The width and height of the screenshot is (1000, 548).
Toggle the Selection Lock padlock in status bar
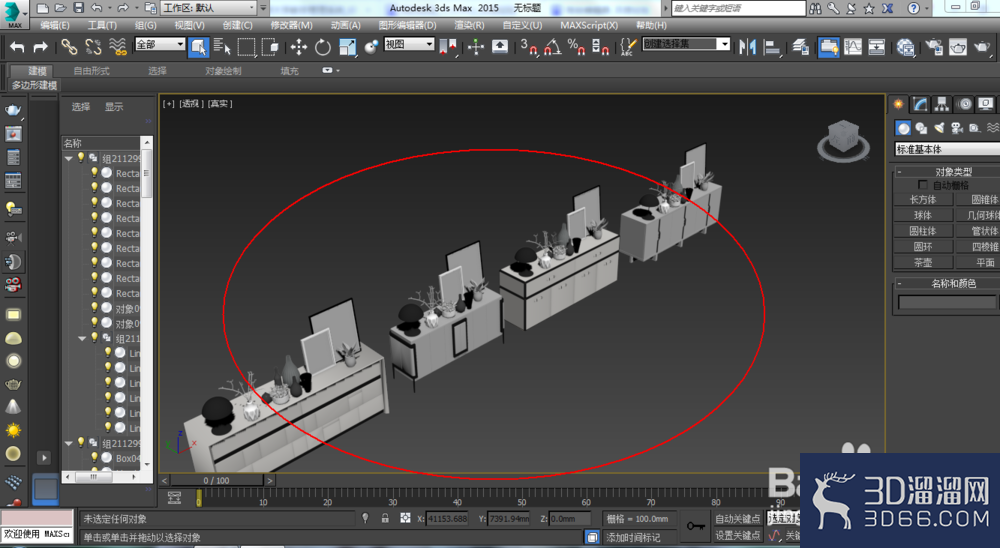pyautogui.click(x=385, y=518)
